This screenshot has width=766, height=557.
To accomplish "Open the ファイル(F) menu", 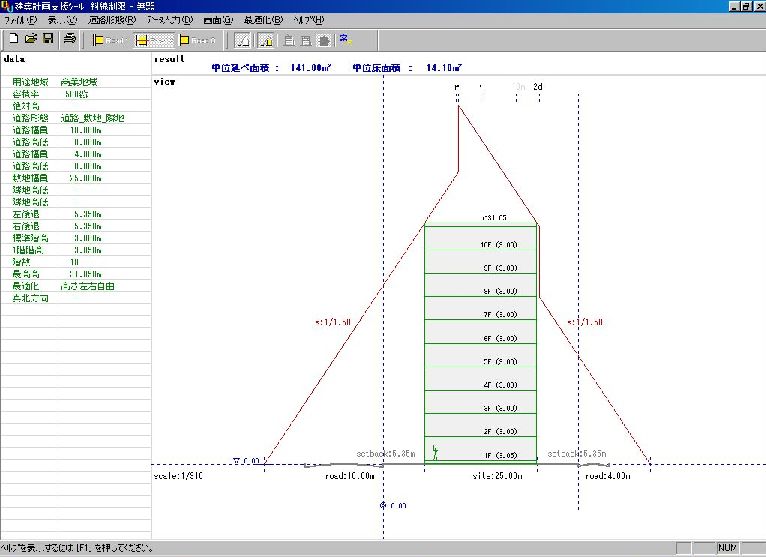I will coord(21,20).
